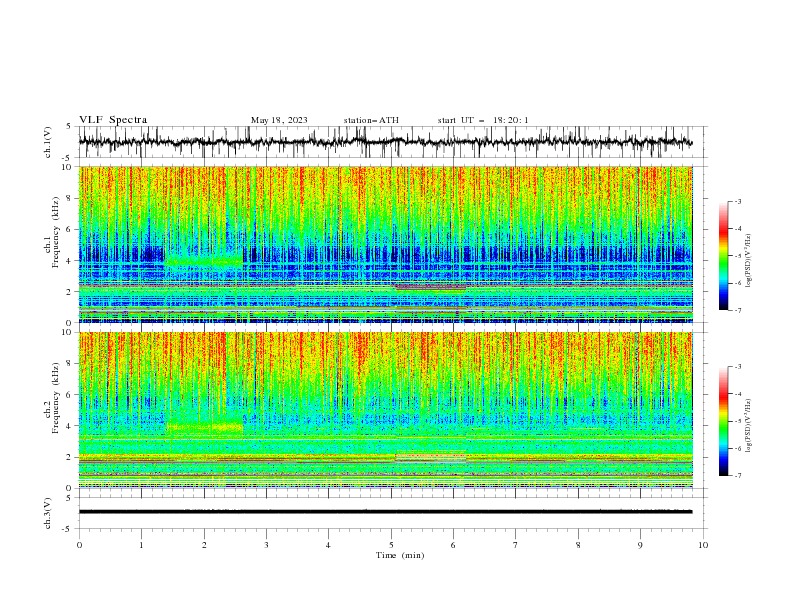Click the ch.2 2 kHz burst near minute 5.5
The image size is (792, 612).
430,457
